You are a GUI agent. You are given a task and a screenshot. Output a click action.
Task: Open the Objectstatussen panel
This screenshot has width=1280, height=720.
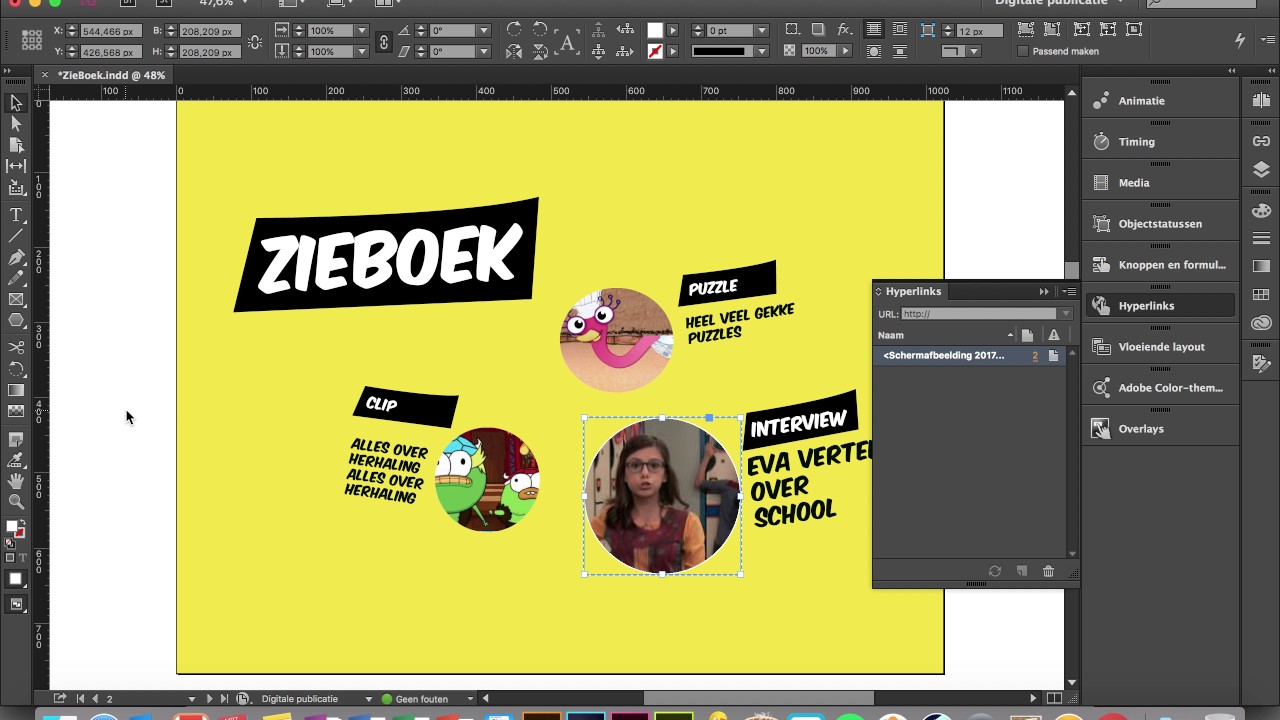[x=1160, y=224]
